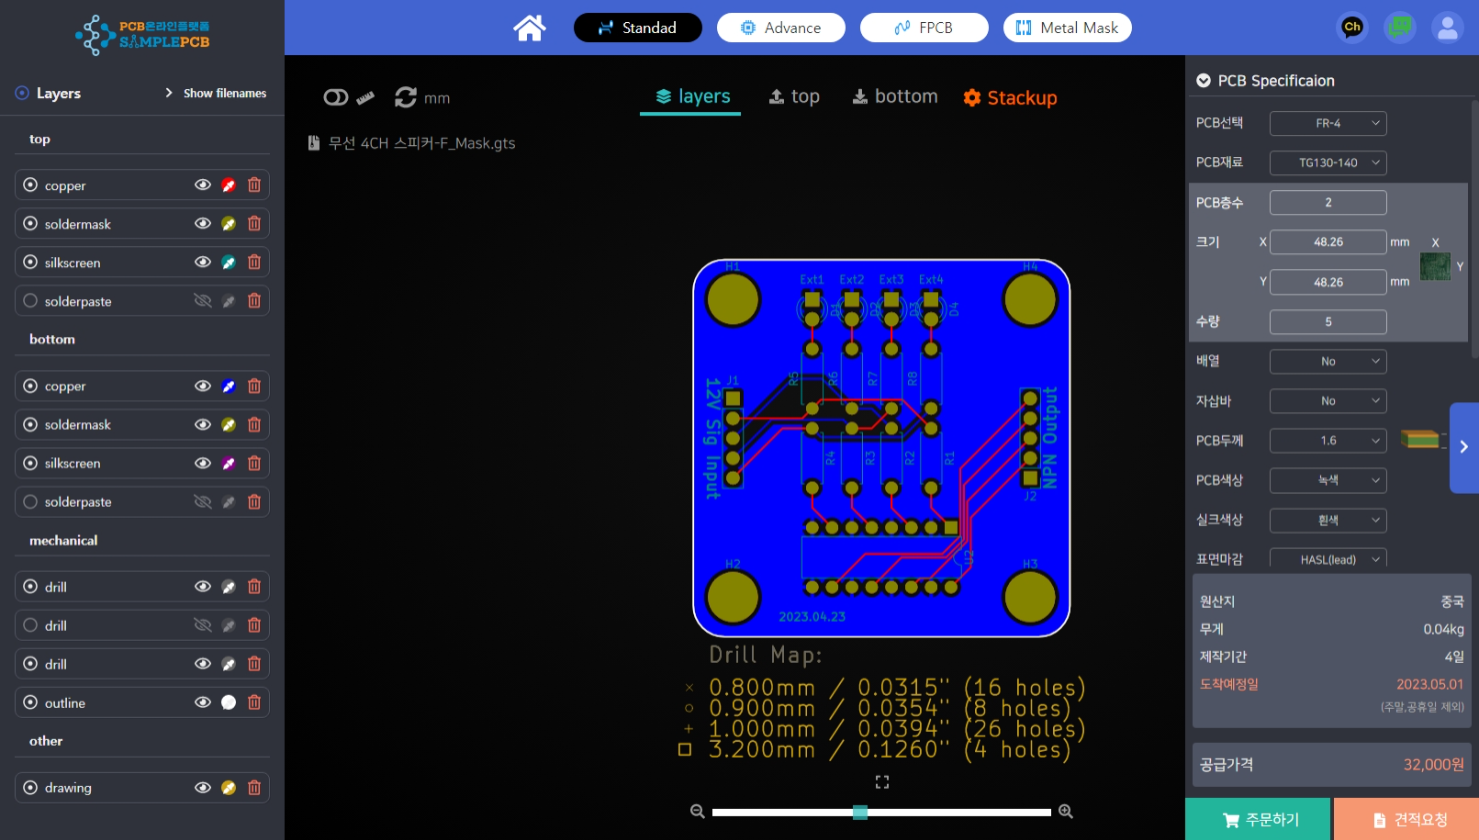This screenshot has width=1479, height=840.
Task: Change bottom copper layer color swatch
Action: (x=229, y=386)
